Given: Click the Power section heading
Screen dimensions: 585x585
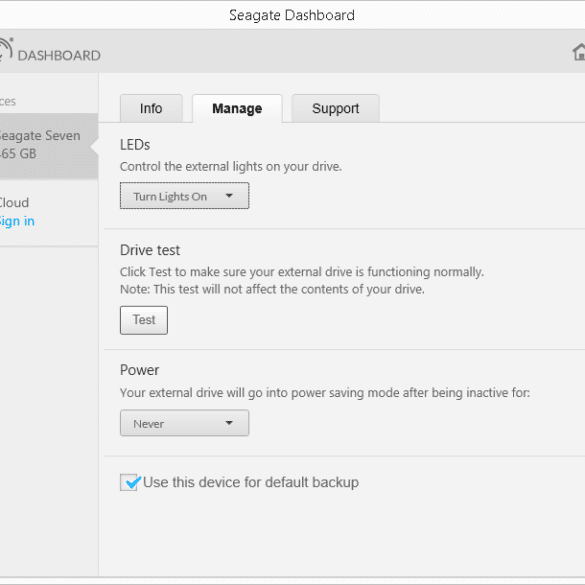Looking at the screenshot, I should pyautogui.click(x=140, y=370).
